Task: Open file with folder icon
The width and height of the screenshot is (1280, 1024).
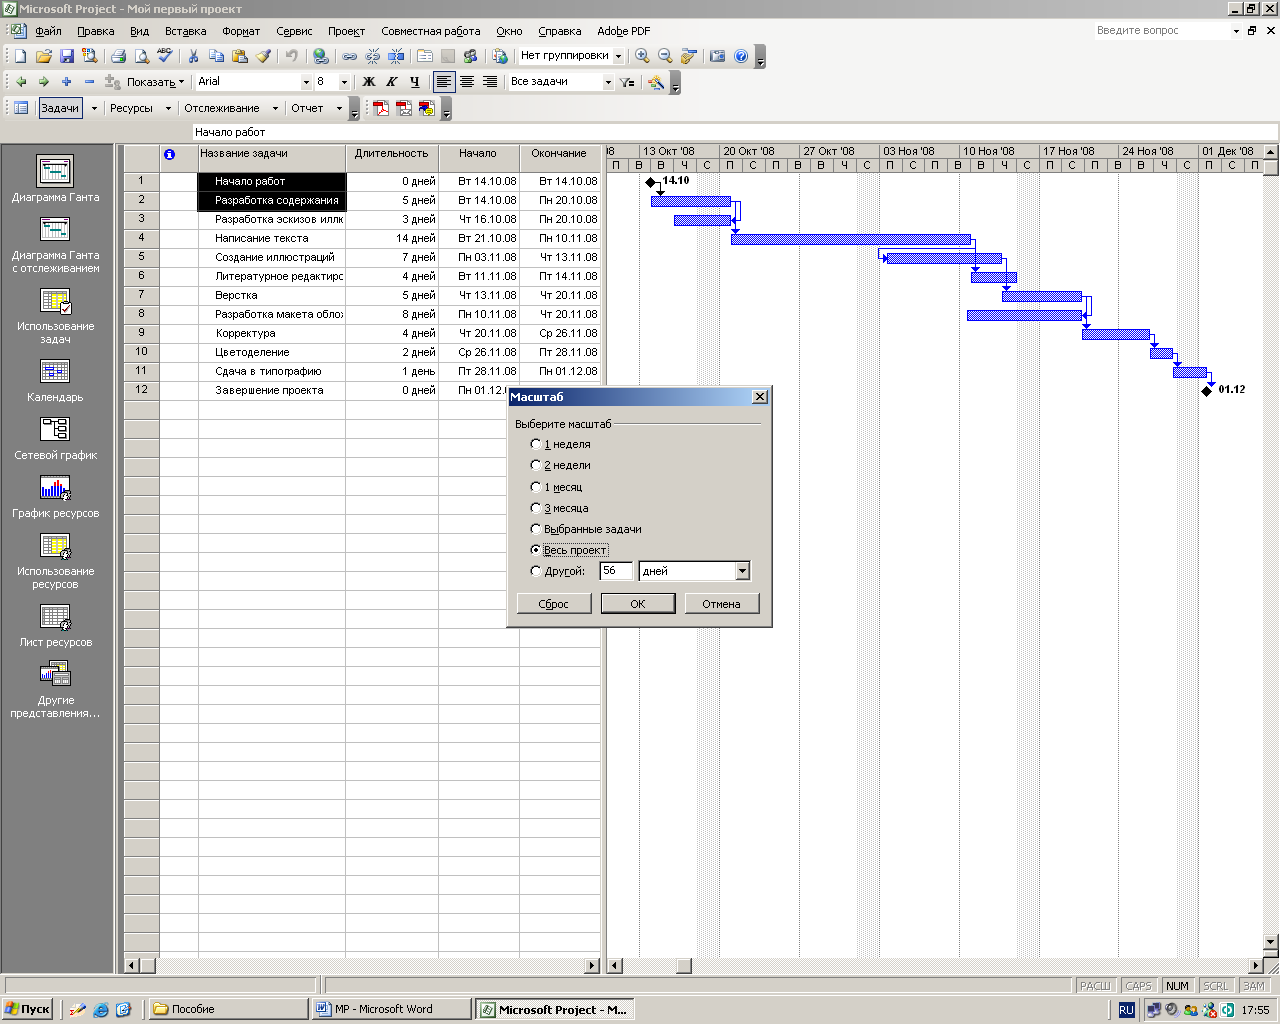Action: (43, 56)
